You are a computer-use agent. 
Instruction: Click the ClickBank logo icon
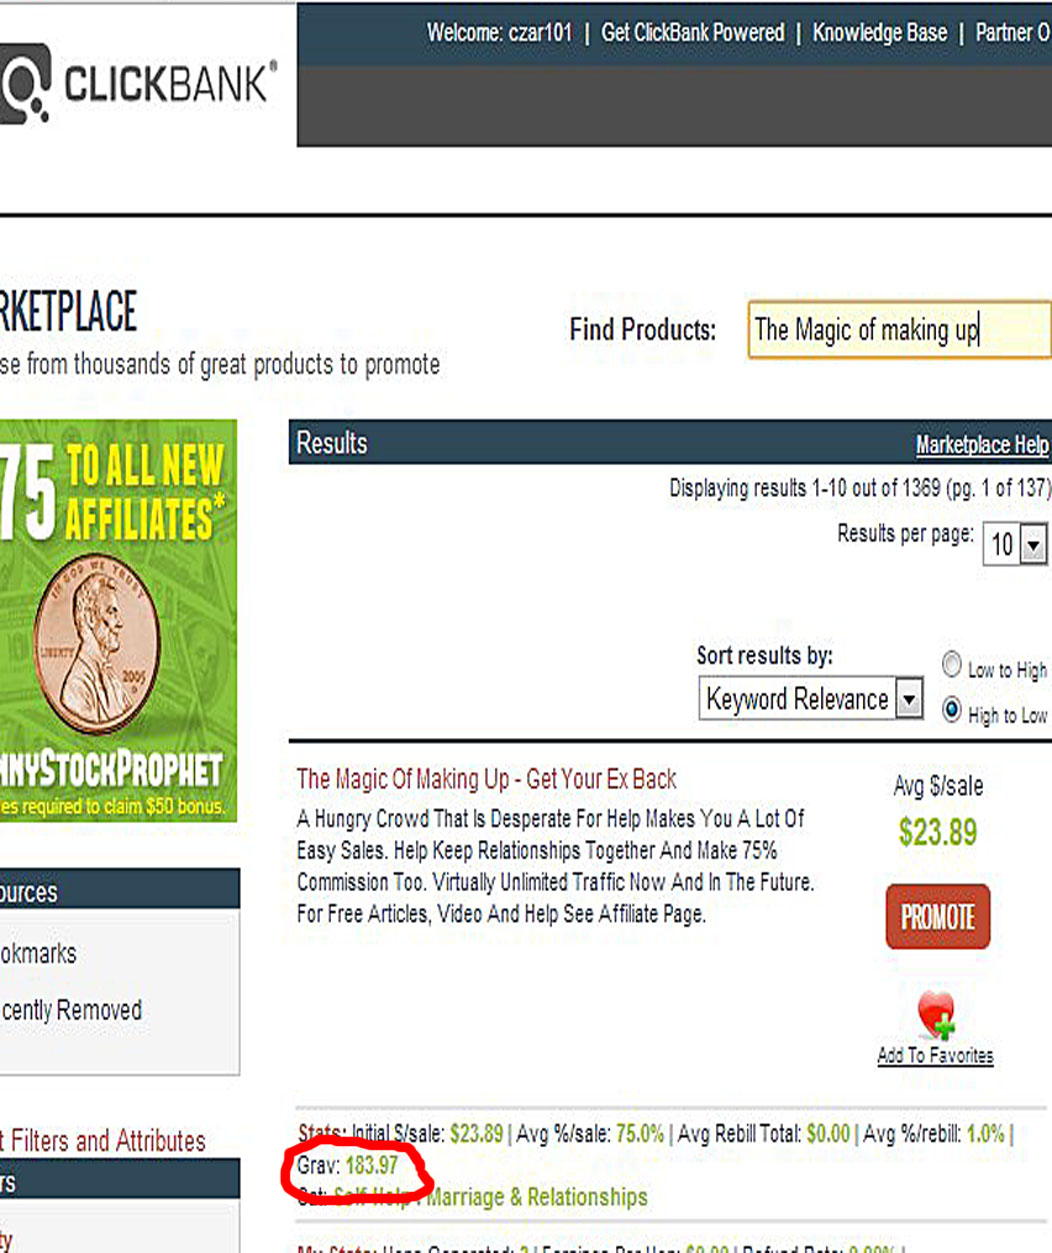point(24,84)
